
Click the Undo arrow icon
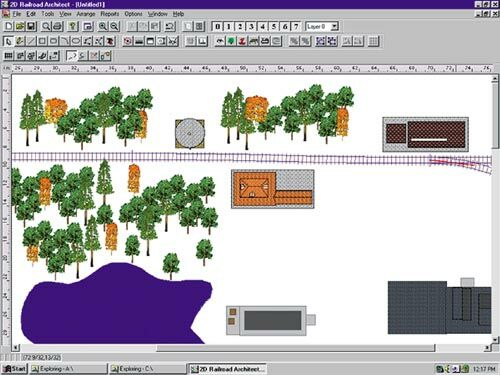(170, 26)
